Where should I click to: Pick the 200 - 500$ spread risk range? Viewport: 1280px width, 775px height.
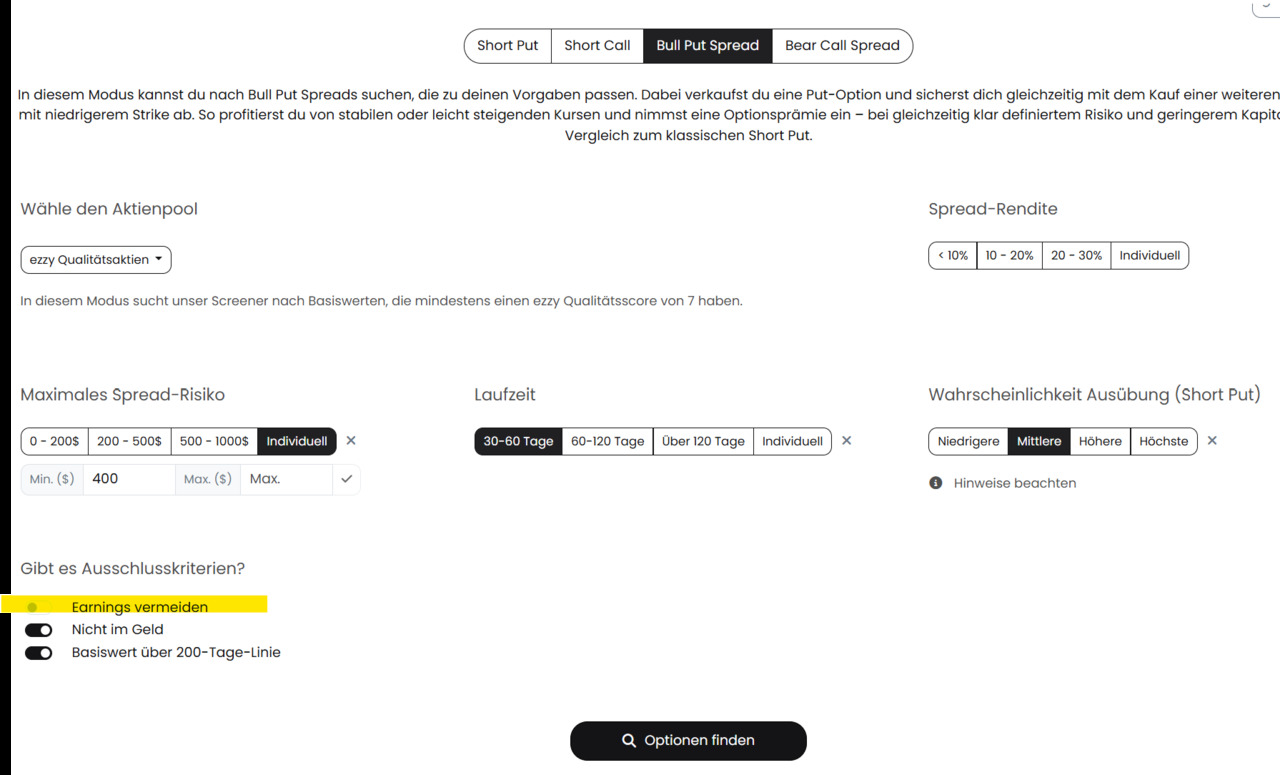click(x=130, y=441)
